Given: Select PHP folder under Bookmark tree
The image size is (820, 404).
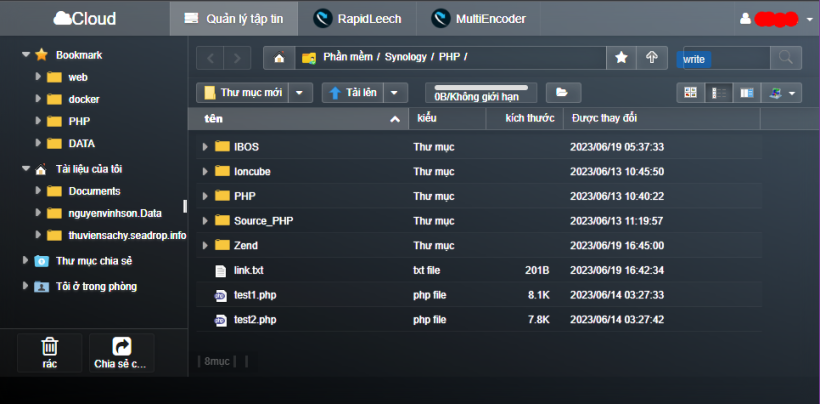Looking at the screenshot, I should pos(79,121).
